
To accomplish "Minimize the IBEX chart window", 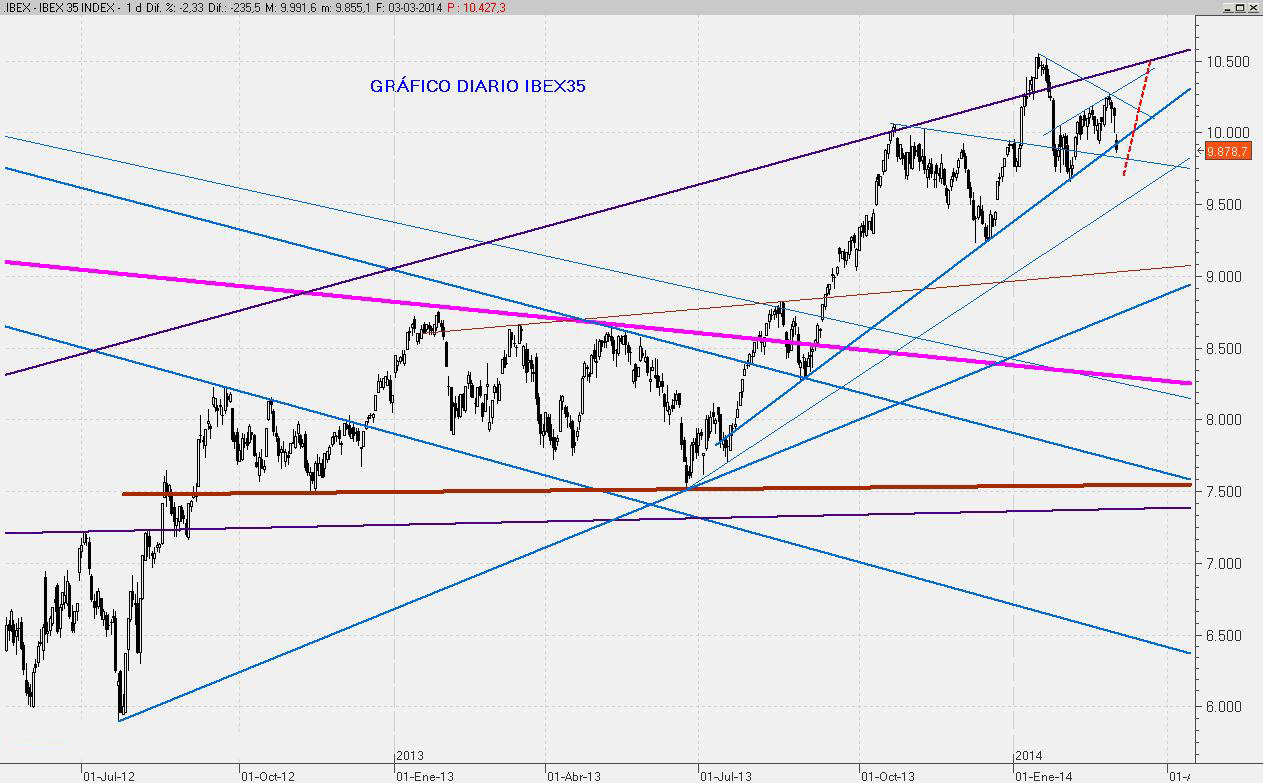I will 1226,7.
